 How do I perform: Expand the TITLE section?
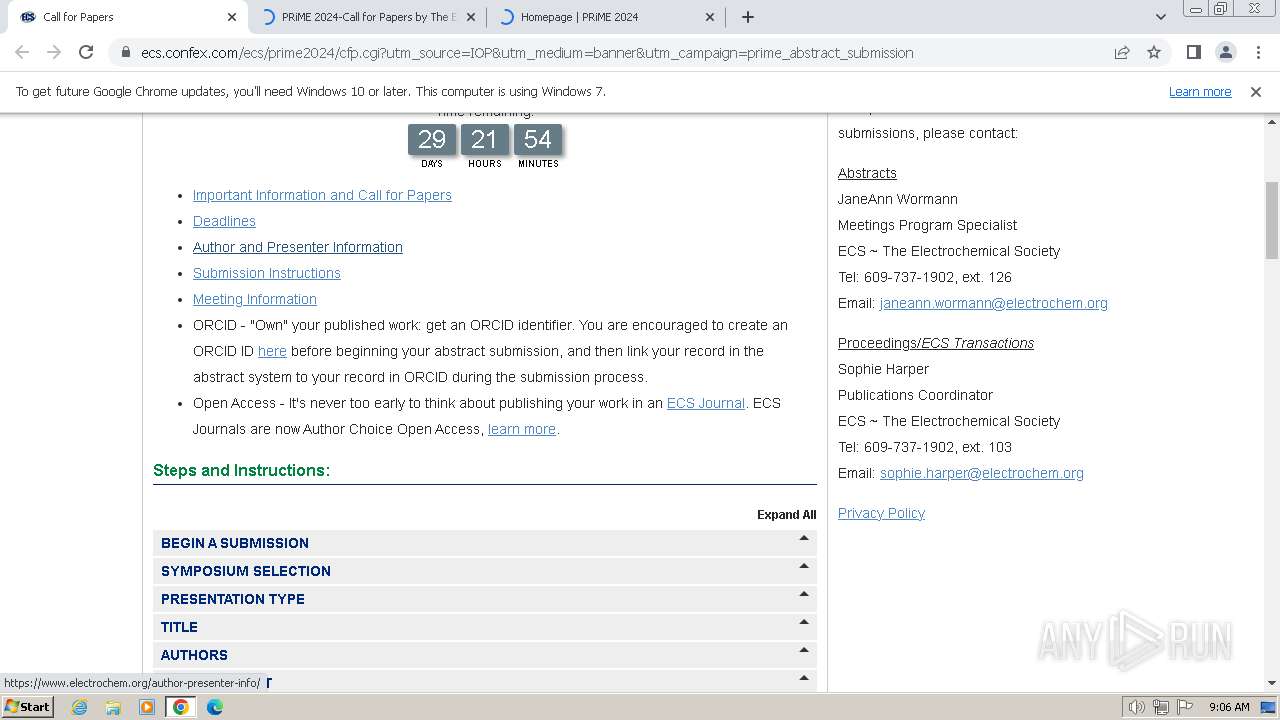485,627
